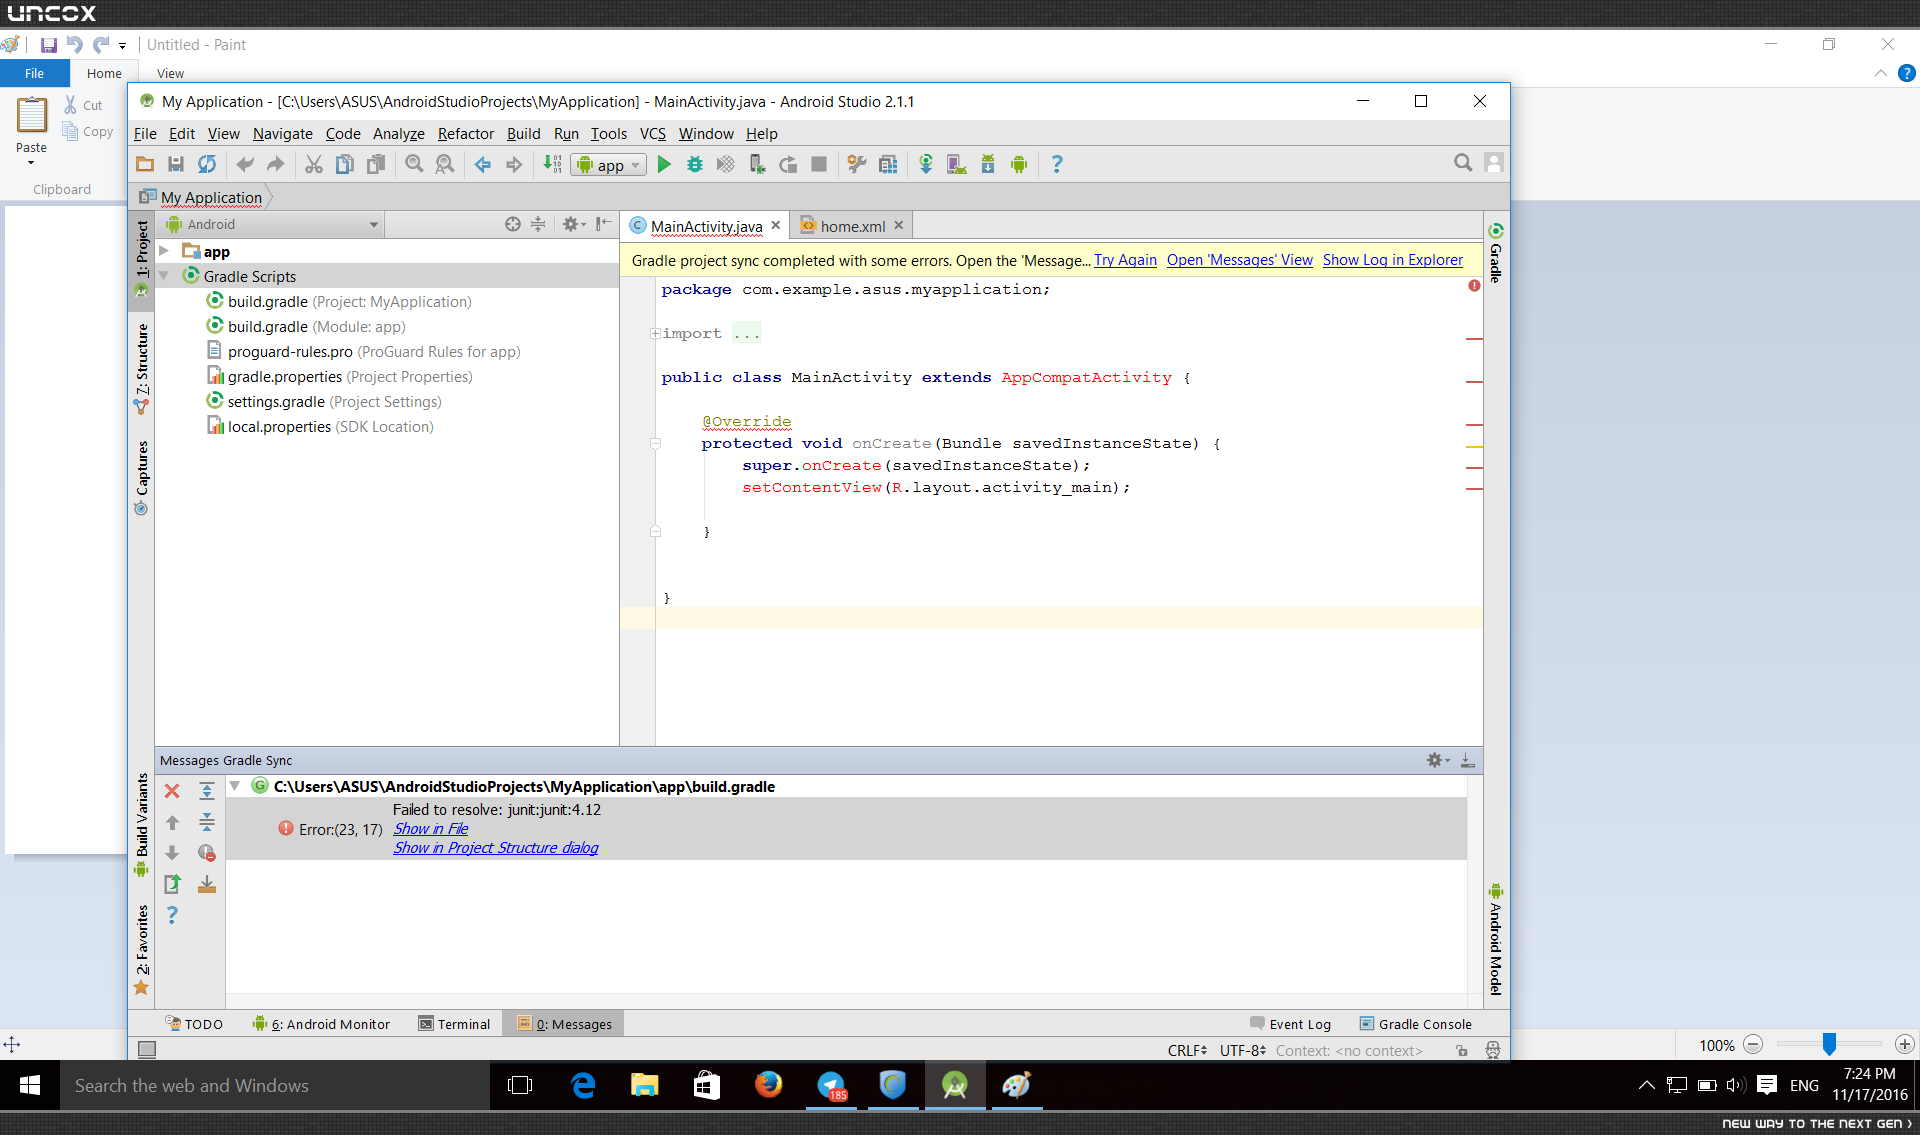The image size is (1920, 1135).
Task: Collapse the Gradle Scripts tree node
Action: tap(164, 276)
